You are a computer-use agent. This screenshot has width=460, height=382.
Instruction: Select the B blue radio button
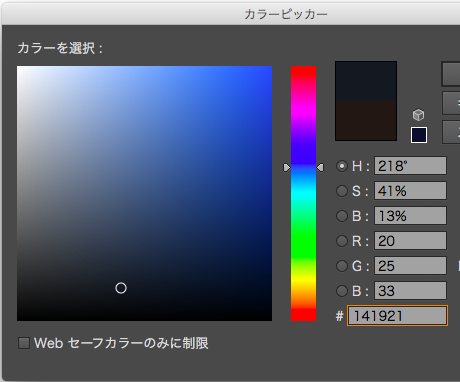[342, 291]
